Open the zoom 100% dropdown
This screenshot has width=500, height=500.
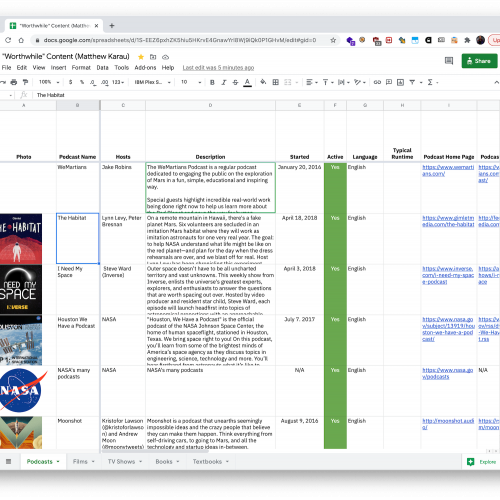tap(49, 82)
